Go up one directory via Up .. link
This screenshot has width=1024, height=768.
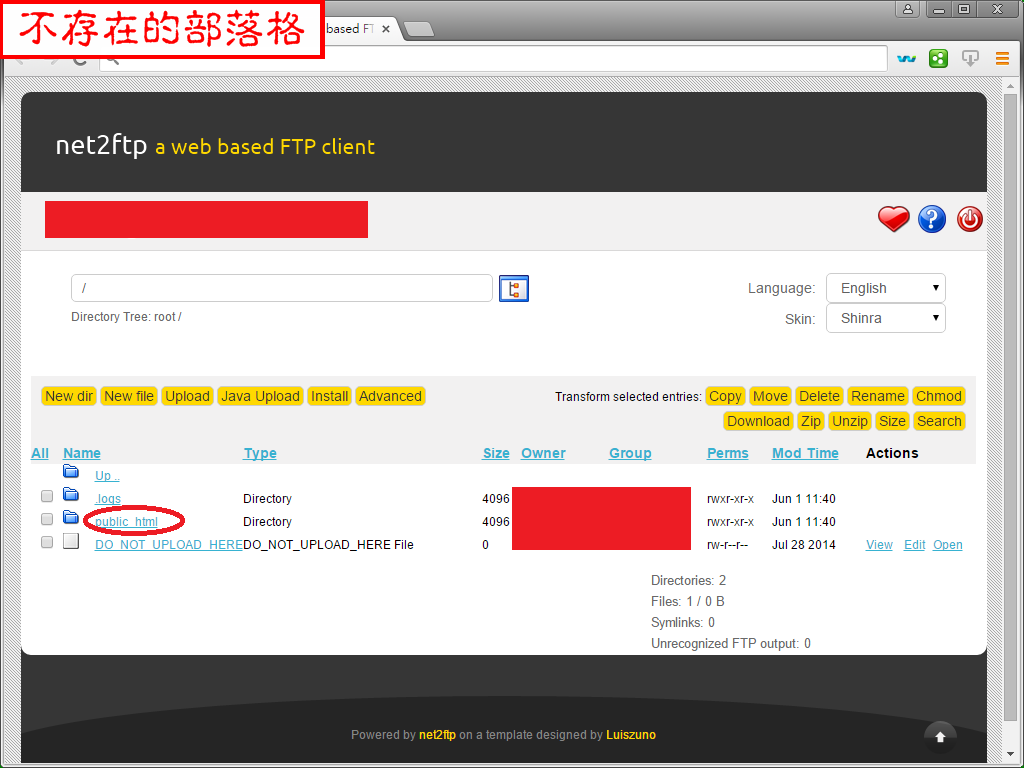(x=107, y=475)
